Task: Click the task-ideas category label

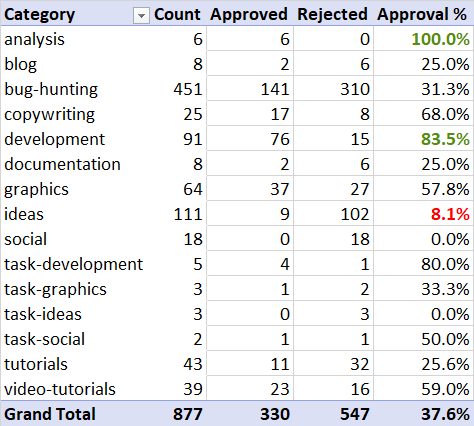Action: (43, 314)
